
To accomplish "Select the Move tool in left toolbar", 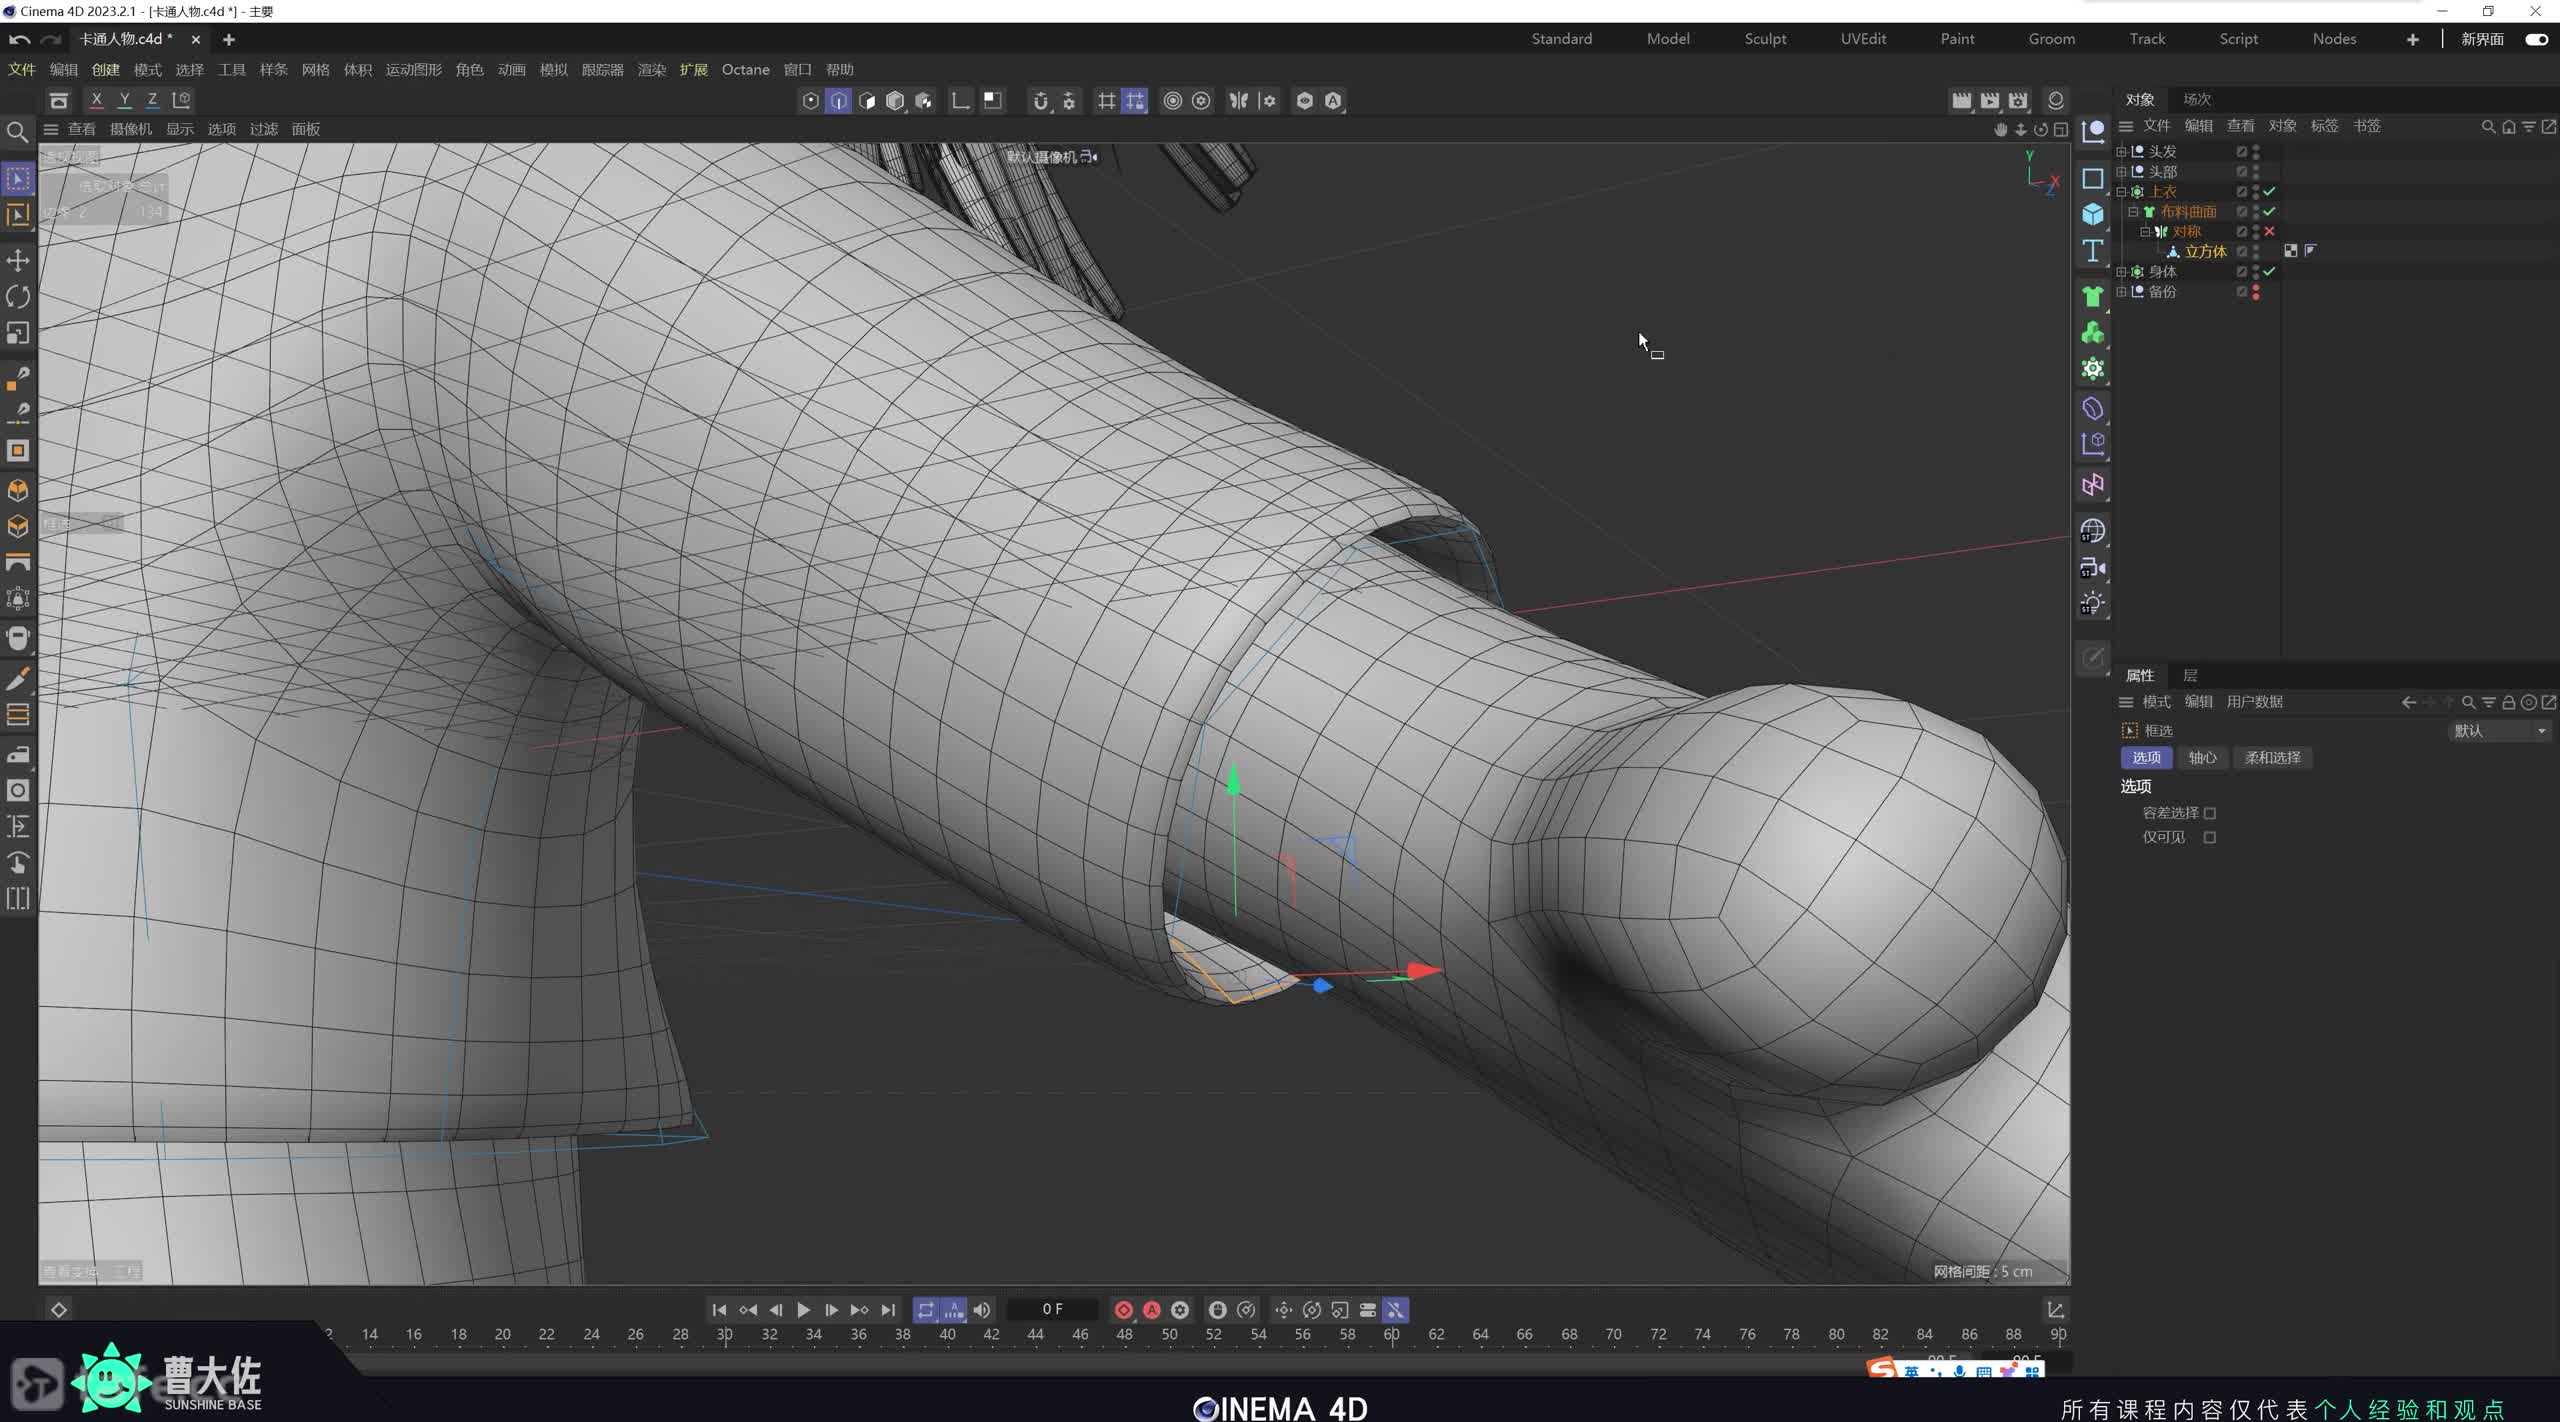I will [18, 261].
